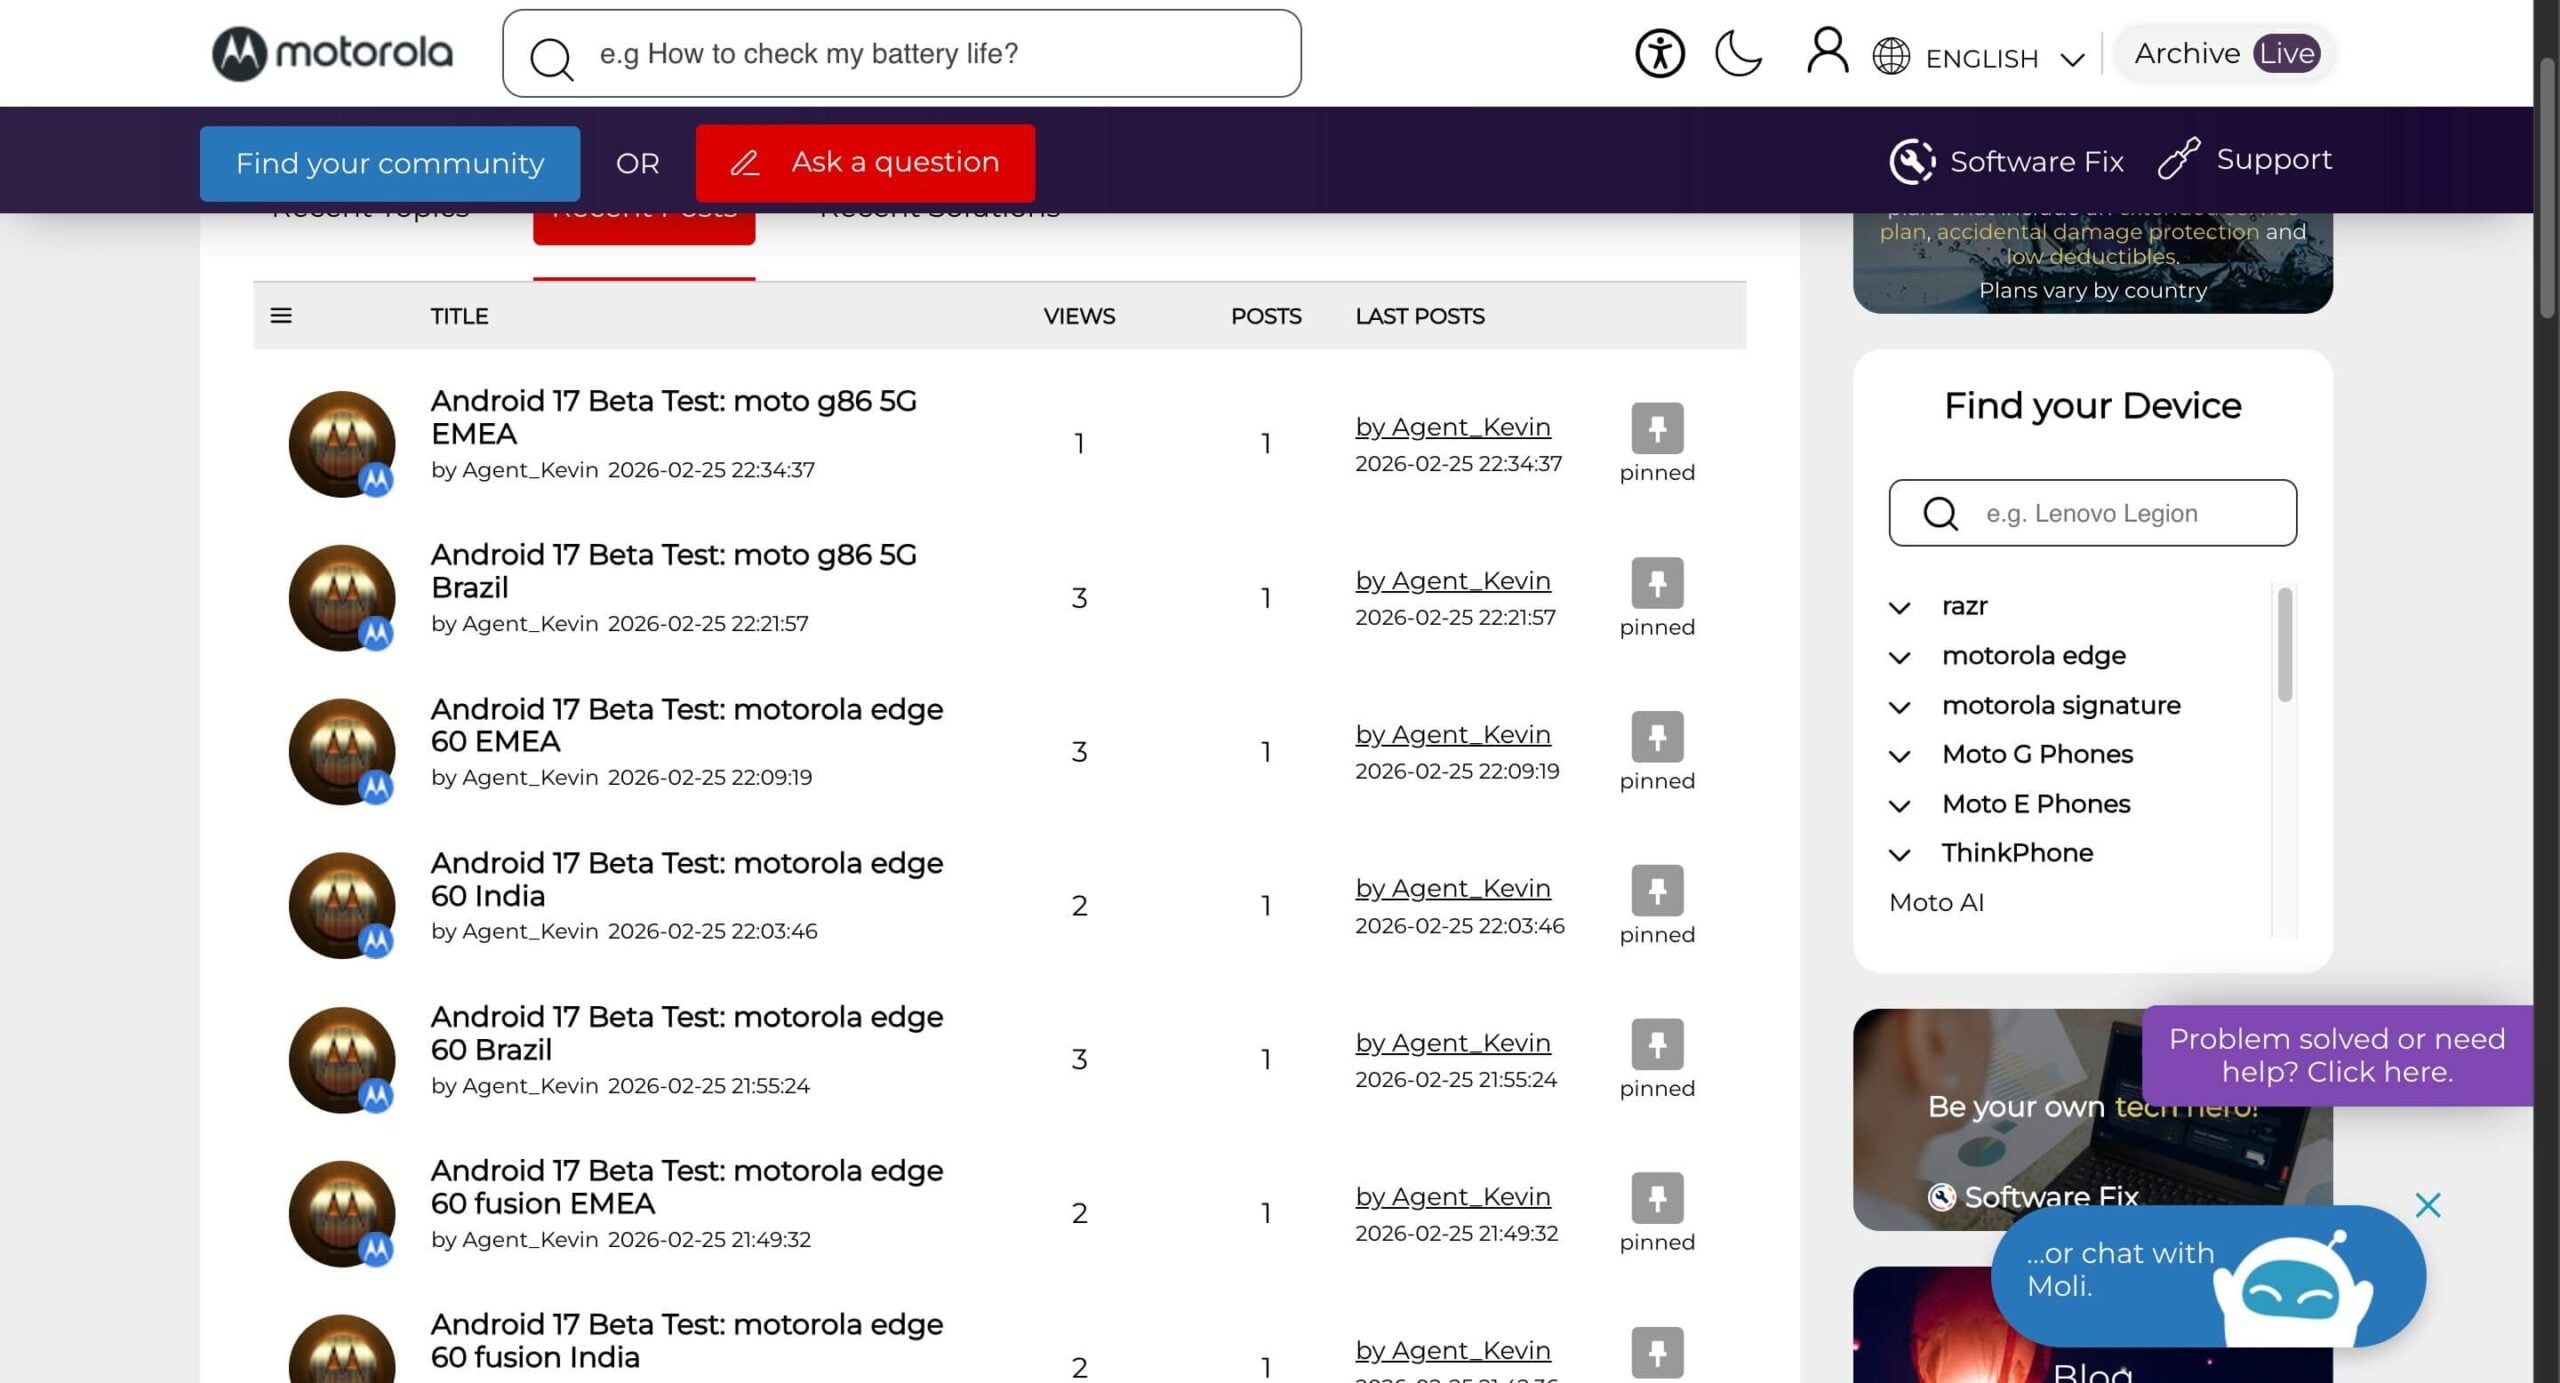This screenshot has width=2560, height=1383.
Task: Open the accidental damage protection link
Action: click(2097, 232)
